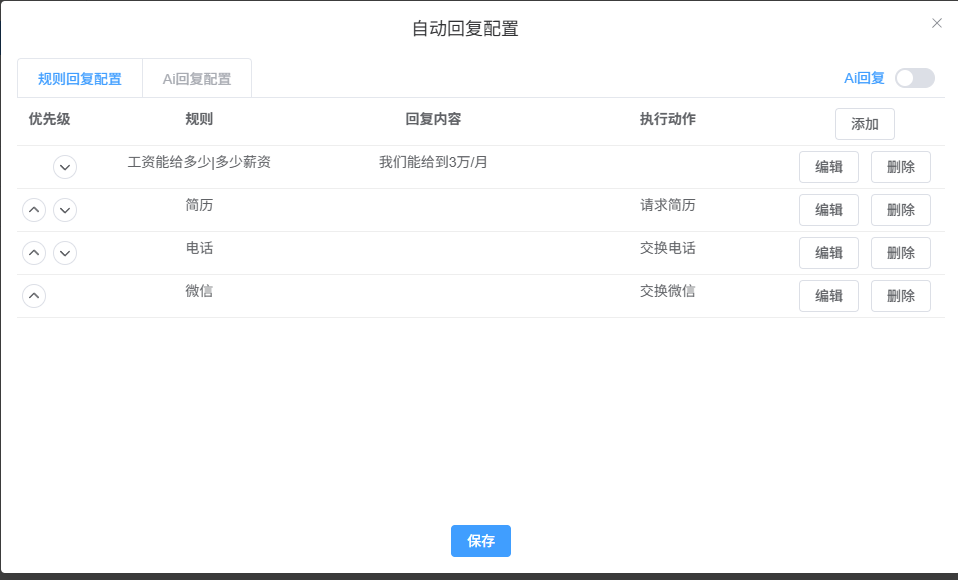Move the 简历 rule down in priority
This screenshot has width=958, height=580.
coord(65,210)
